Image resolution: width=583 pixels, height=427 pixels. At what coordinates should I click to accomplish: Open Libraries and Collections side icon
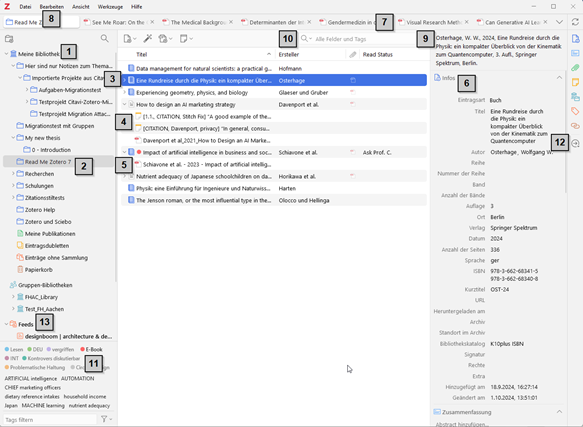click(575, 97)
